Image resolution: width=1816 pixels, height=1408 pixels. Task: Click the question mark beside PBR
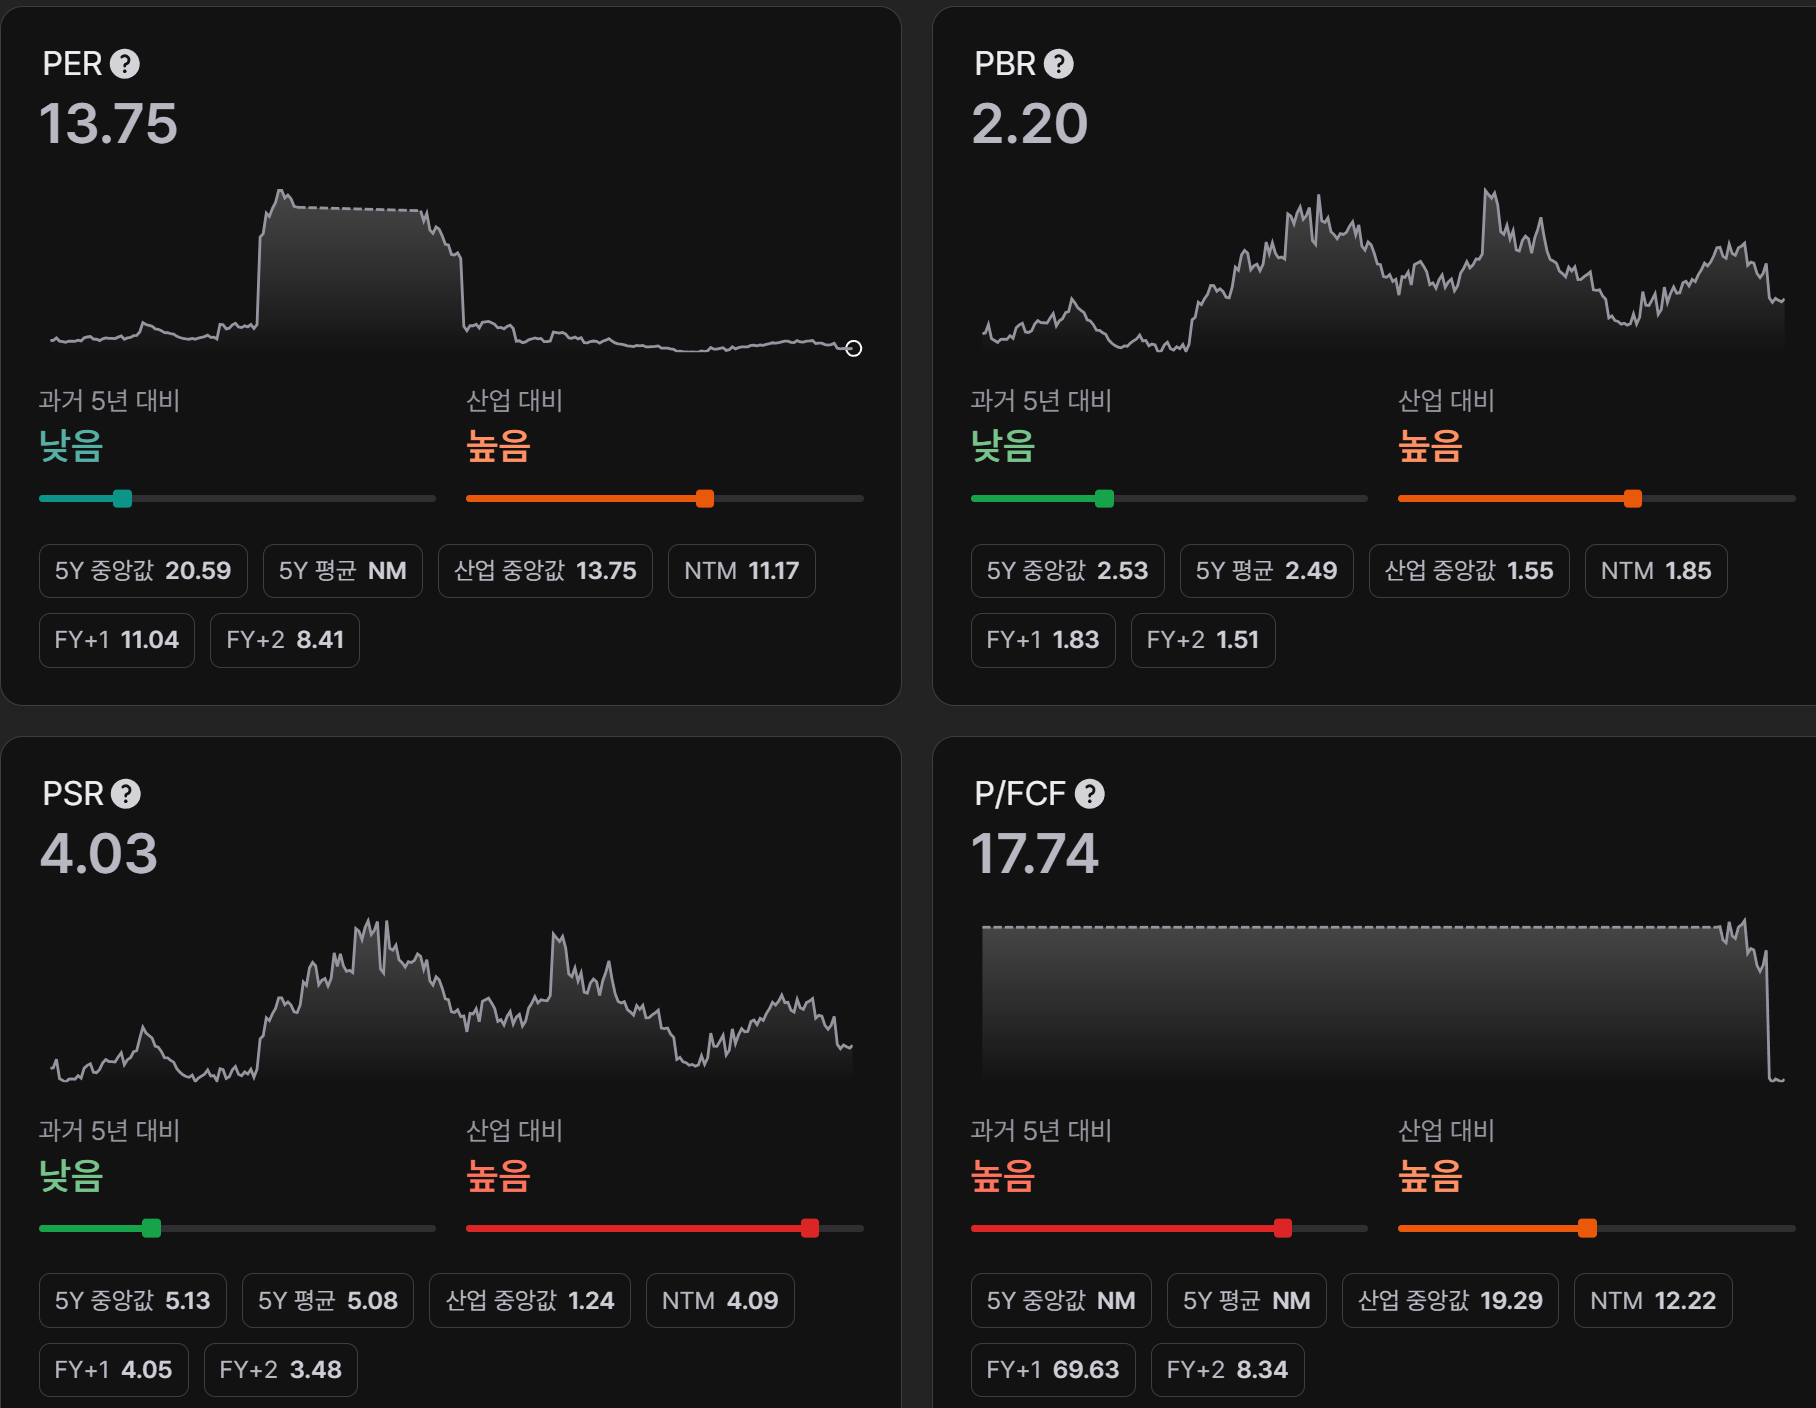pos(1058,64)
